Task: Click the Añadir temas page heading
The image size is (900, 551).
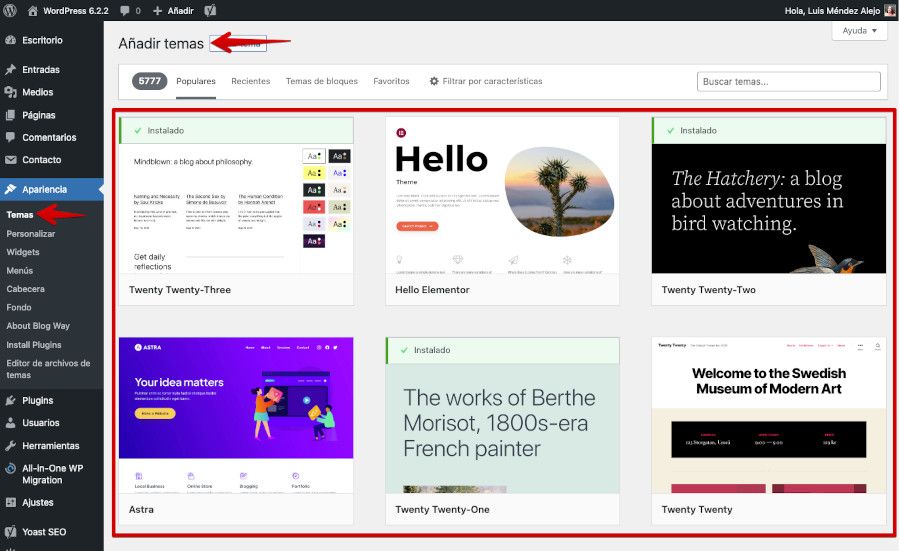Action: point(161,44)
